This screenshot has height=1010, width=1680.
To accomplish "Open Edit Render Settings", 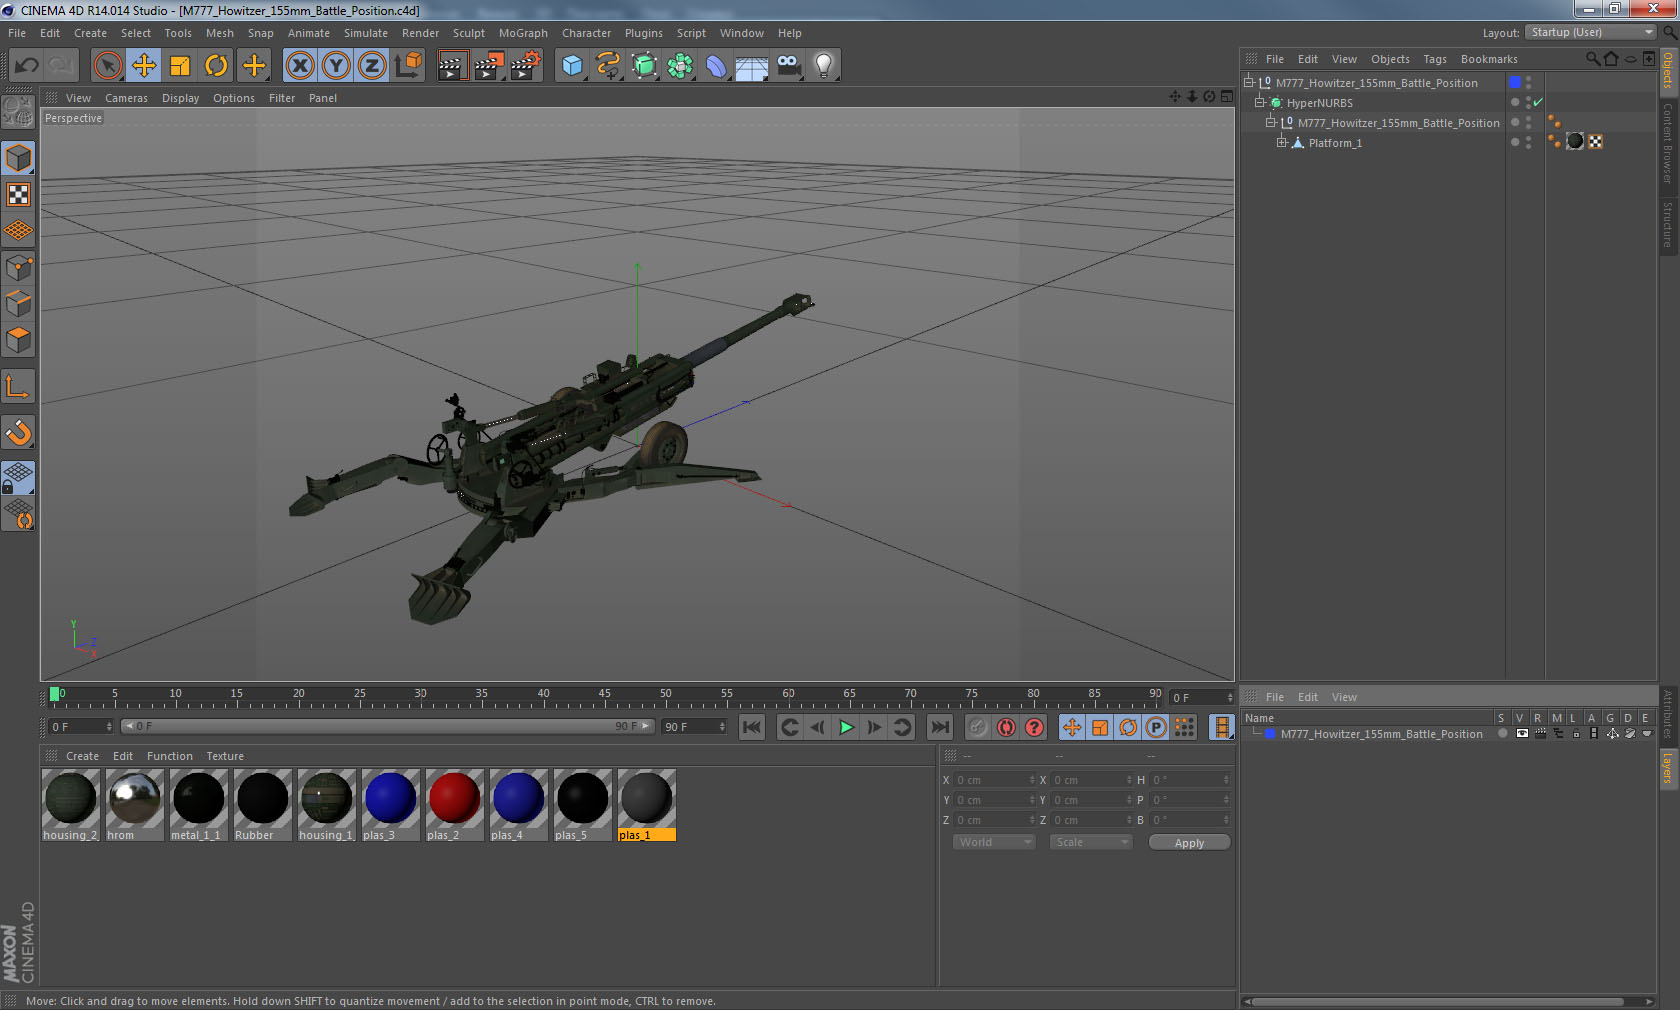I will click(525, 66).
